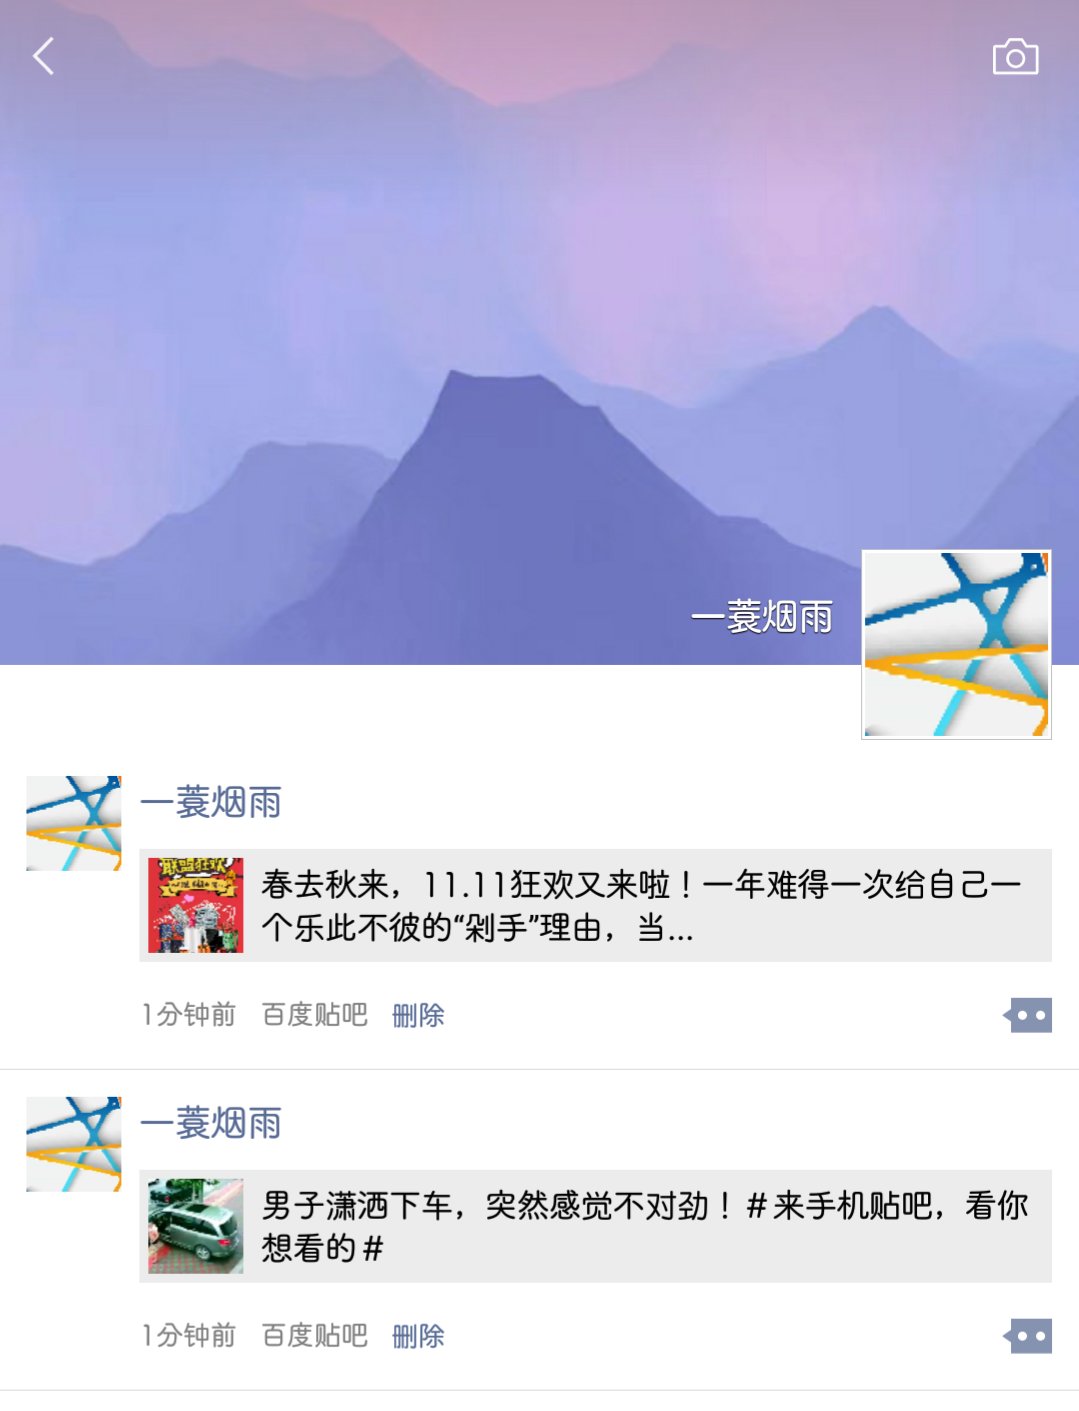Tap the first post's small avatar
The height and width of the screenshot is (1411, 1079).
pos(73,823)
